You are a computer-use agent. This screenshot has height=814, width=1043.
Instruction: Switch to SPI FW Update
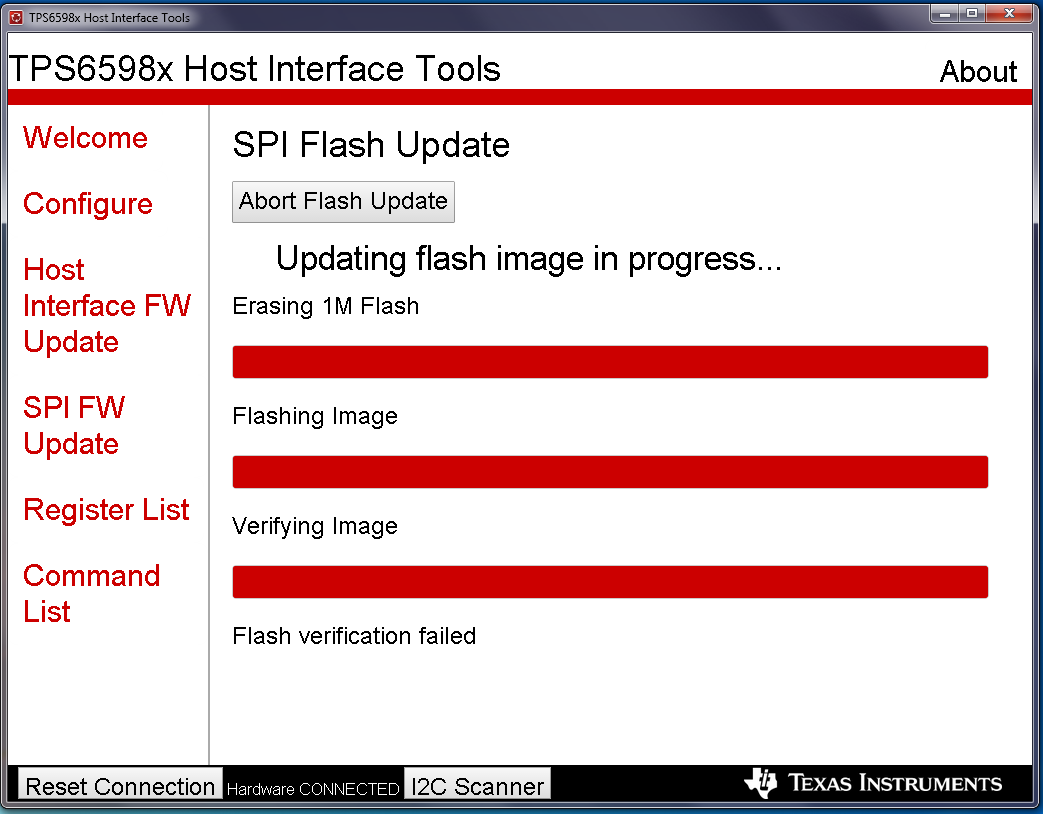74,425
